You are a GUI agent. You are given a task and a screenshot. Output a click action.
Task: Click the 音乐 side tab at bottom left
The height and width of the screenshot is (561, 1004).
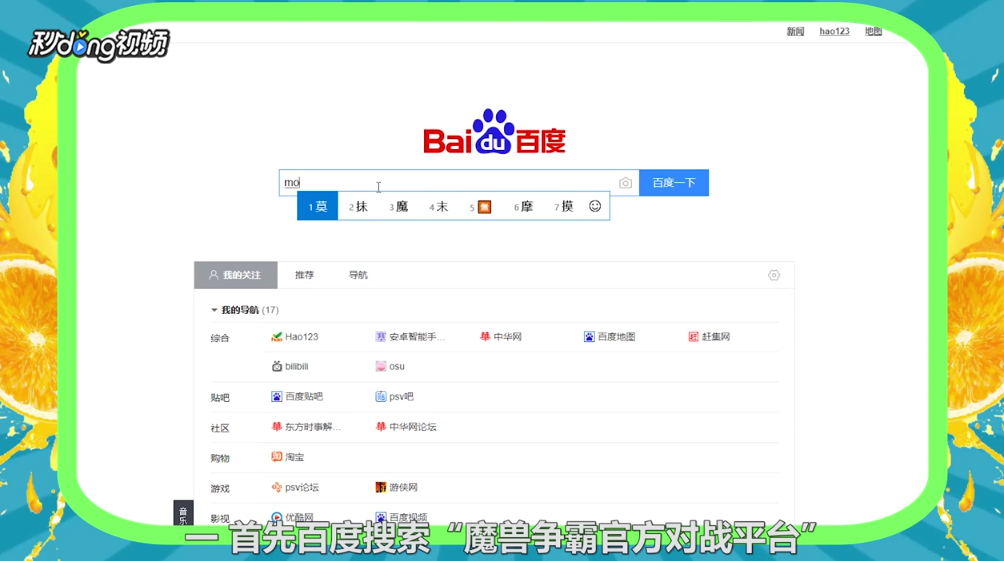coord(183,514)
